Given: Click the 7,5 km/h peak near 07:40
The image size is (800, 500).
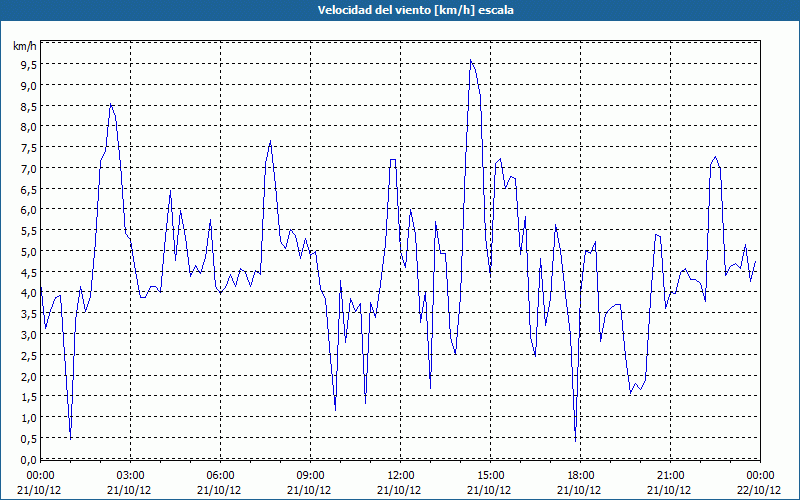Looking at the screenshot, I should (270, 141).
